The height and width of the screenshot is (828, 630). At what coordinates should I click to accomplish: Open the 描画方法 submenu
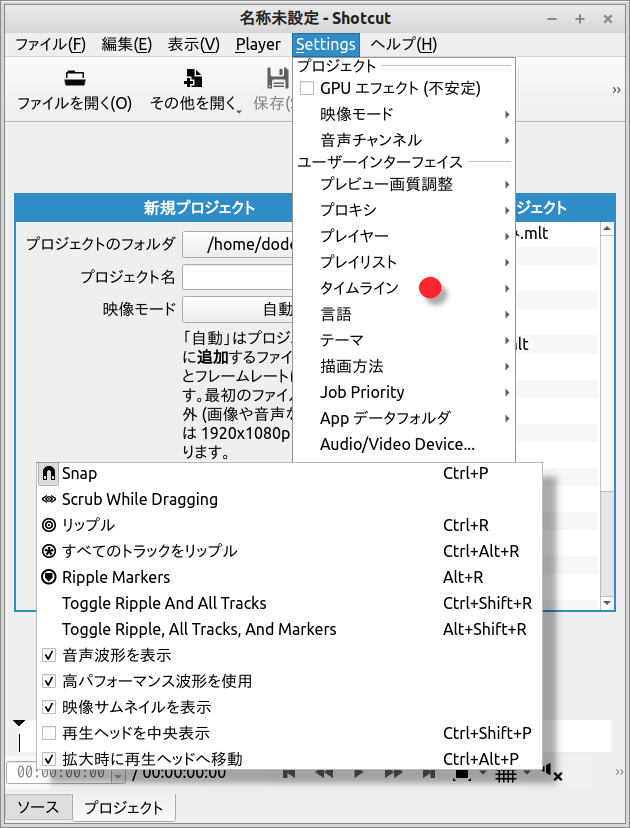(404, 366)
